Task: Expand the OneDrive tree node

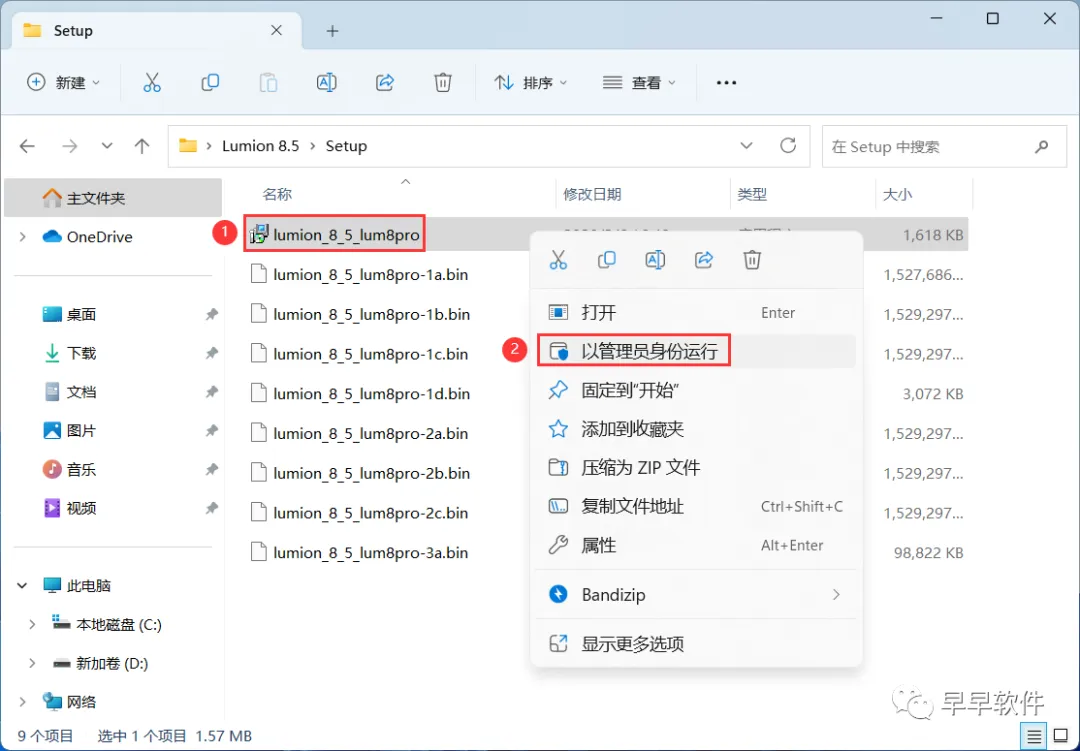Action: pyautogui.click(x=23, y=237)
